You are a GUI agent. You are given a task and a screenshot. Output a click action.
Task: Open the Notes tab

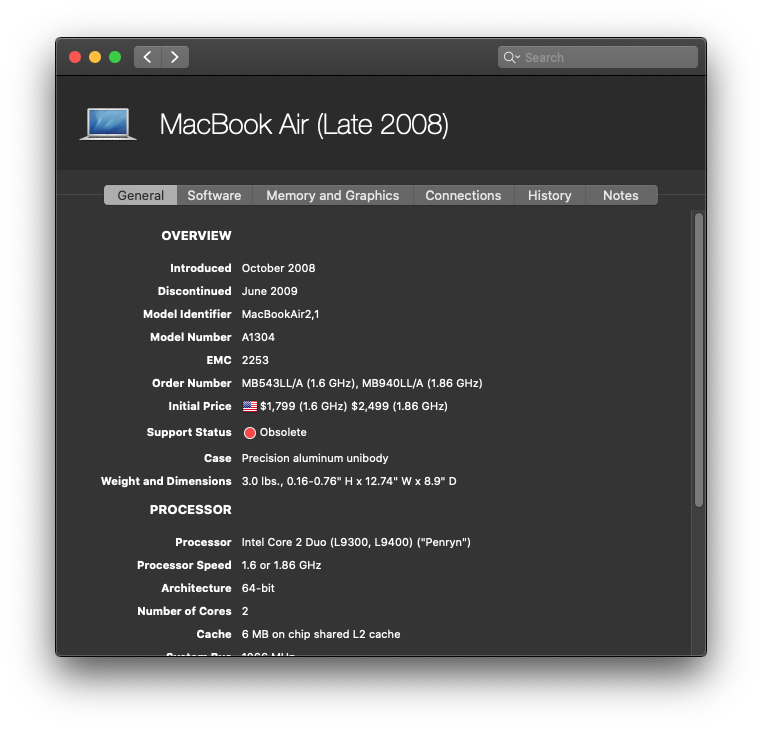point(621,195)
